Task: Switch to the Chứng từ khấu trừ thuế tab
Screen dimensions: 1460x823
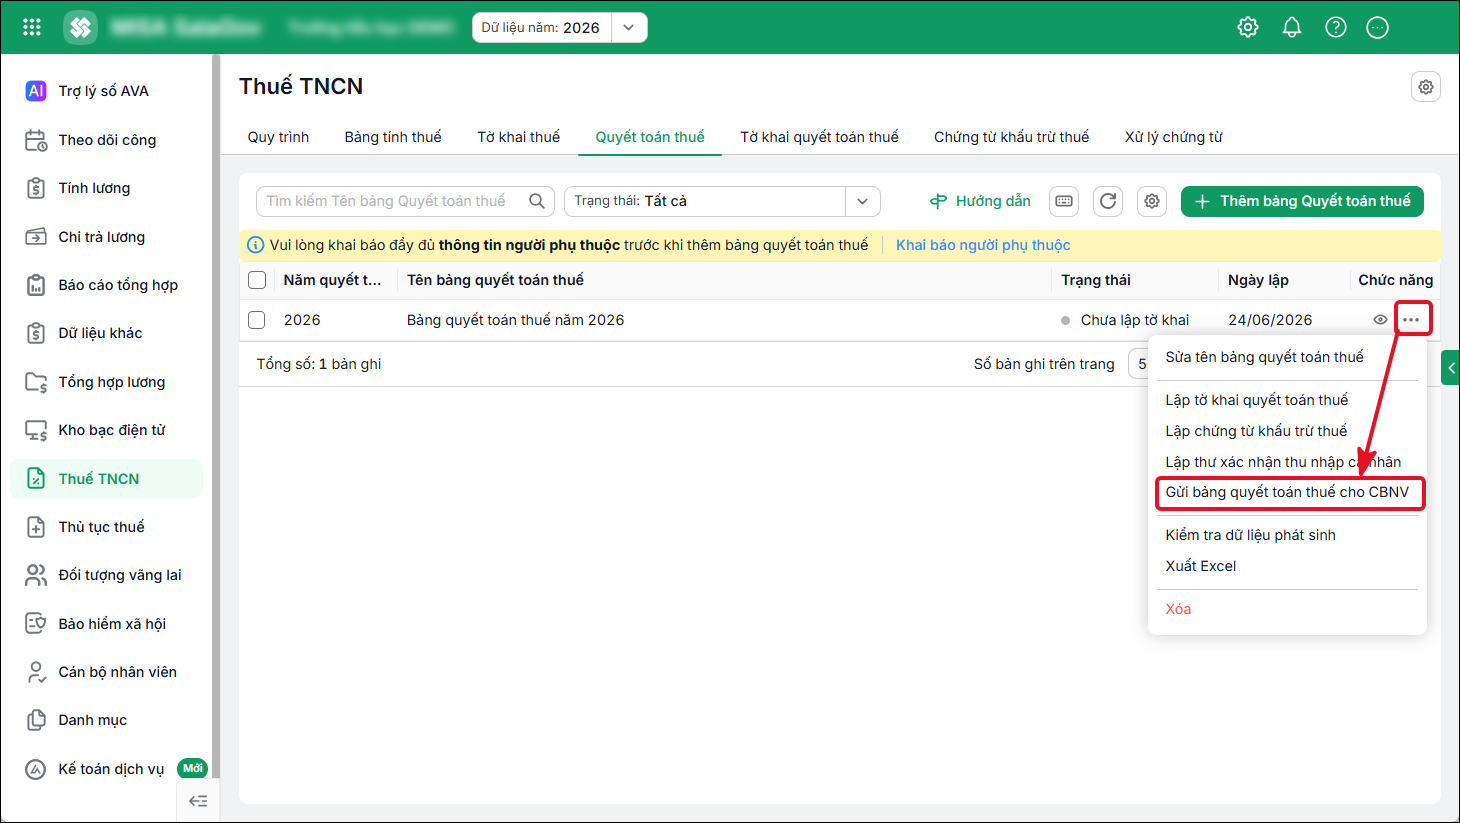Action: (x=1011, y=137)
